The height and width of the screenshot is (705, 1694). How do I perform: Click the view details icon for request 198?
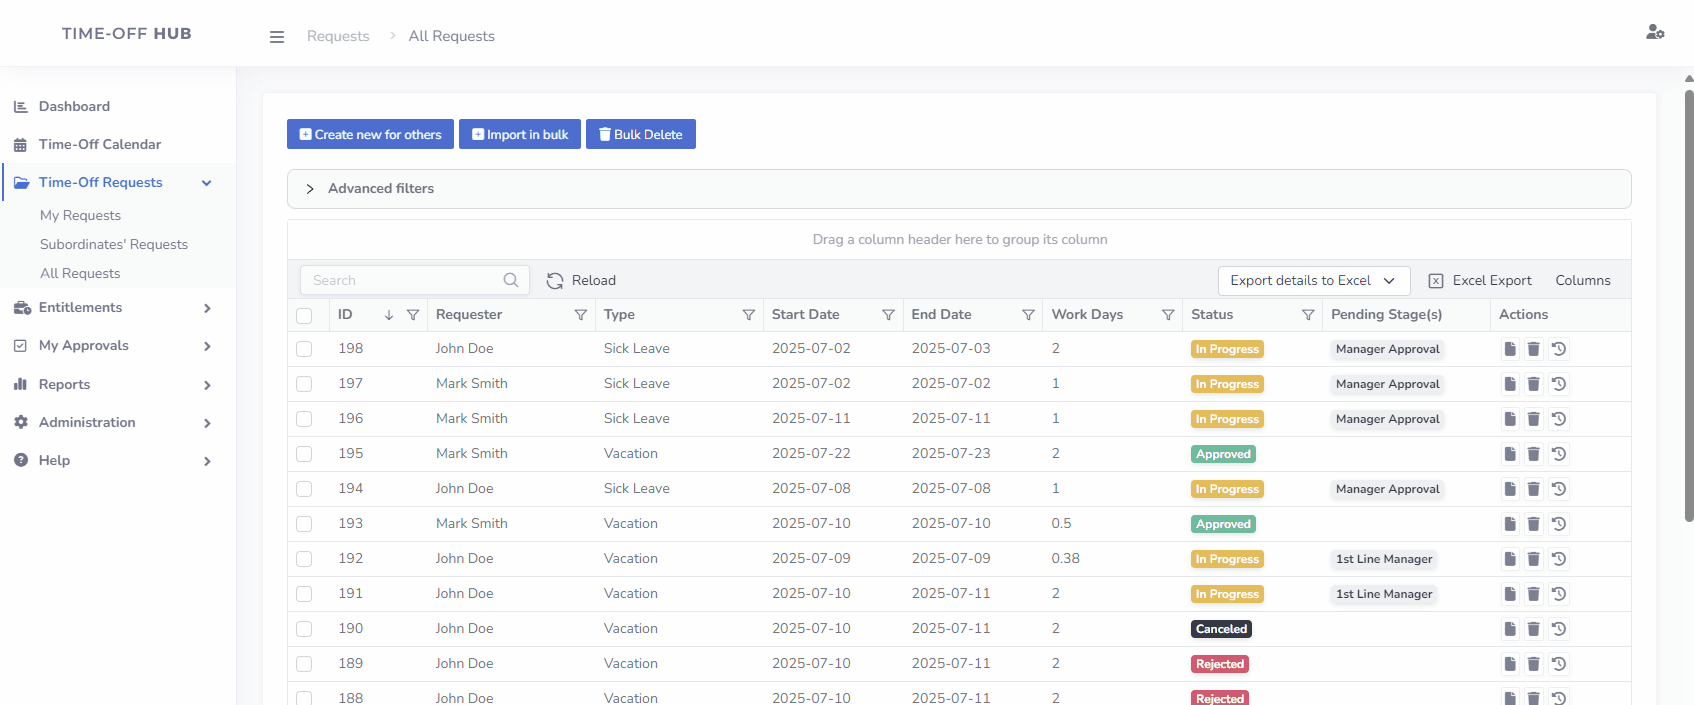[1510, 349]
